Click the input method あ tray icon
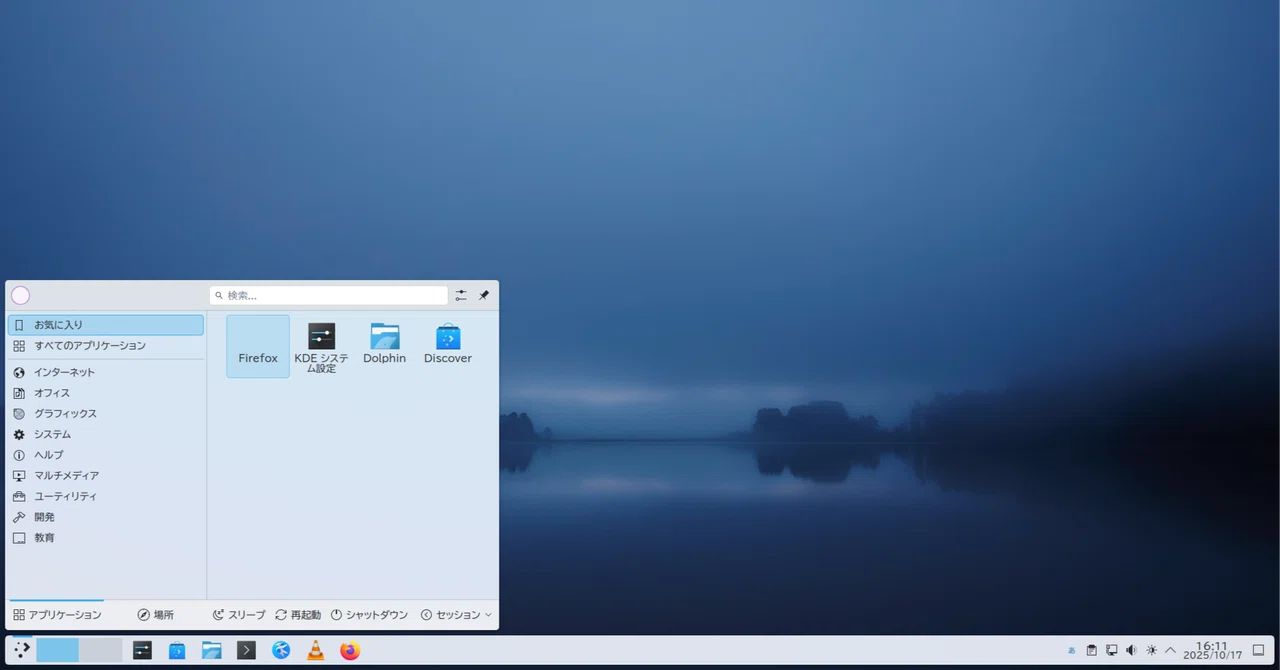The width and height of the screenshot is (1280, 670). click(x=1071, y=650)
